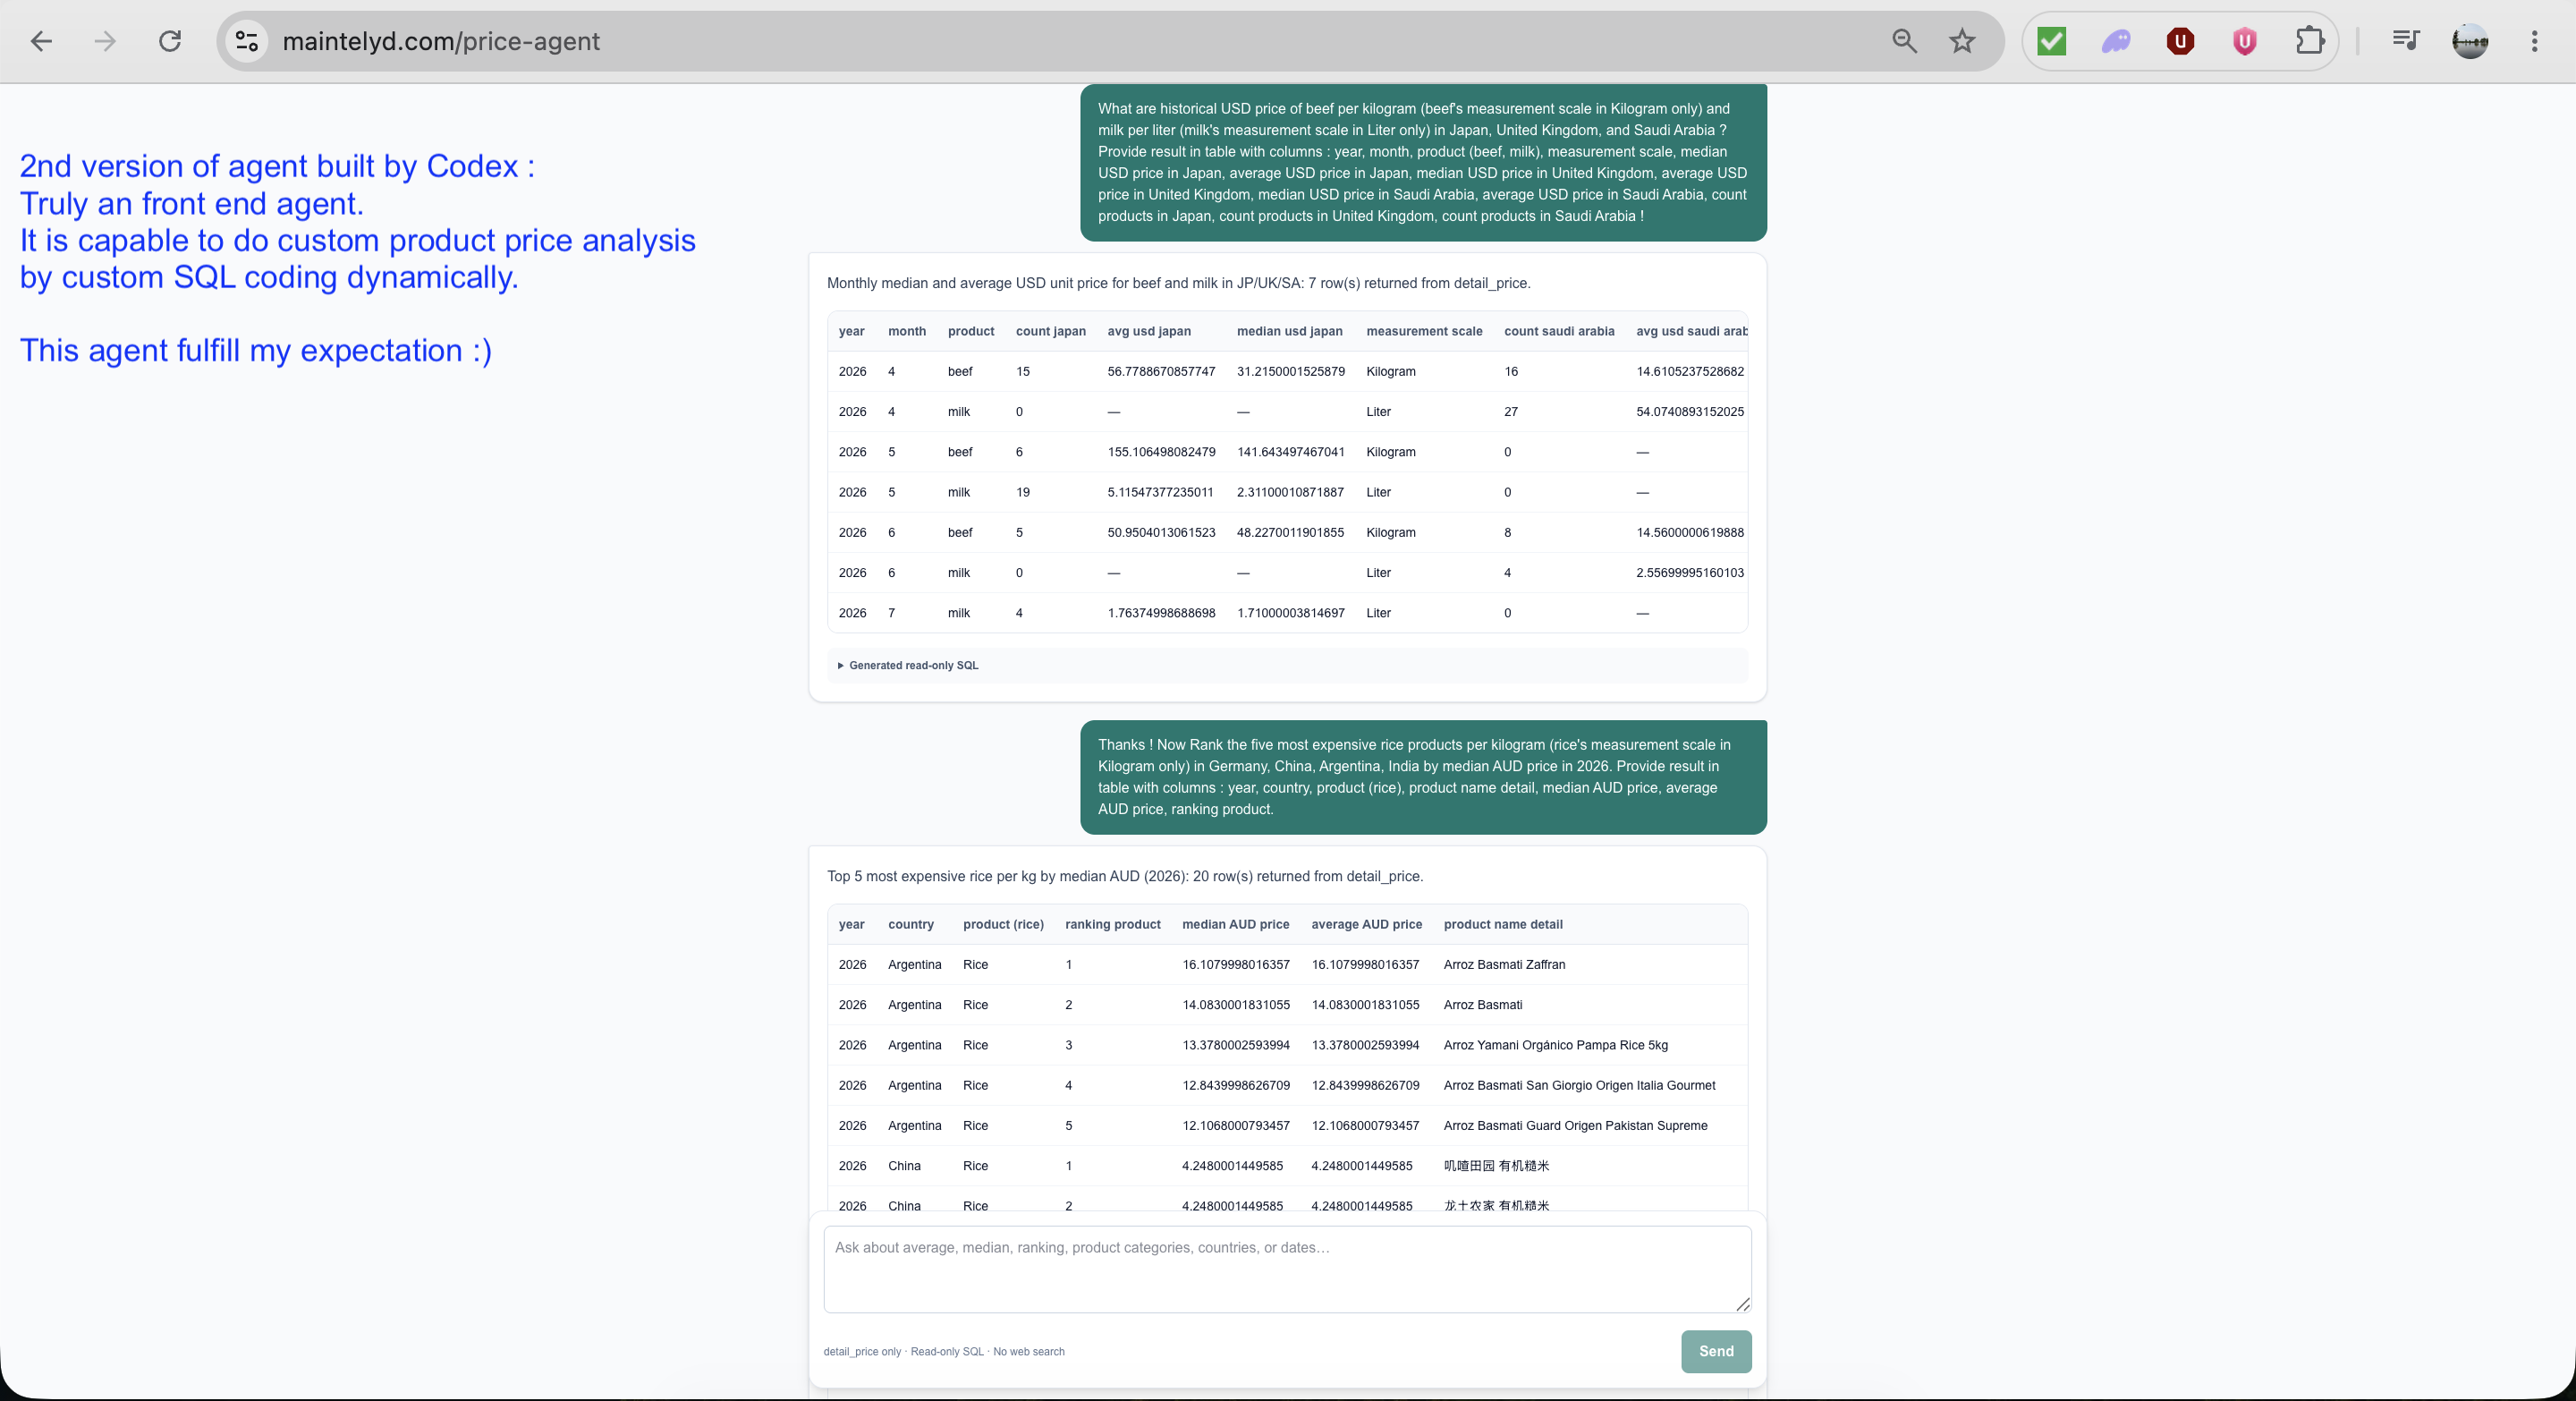Click the profile avatar picture

[2470, 41]
